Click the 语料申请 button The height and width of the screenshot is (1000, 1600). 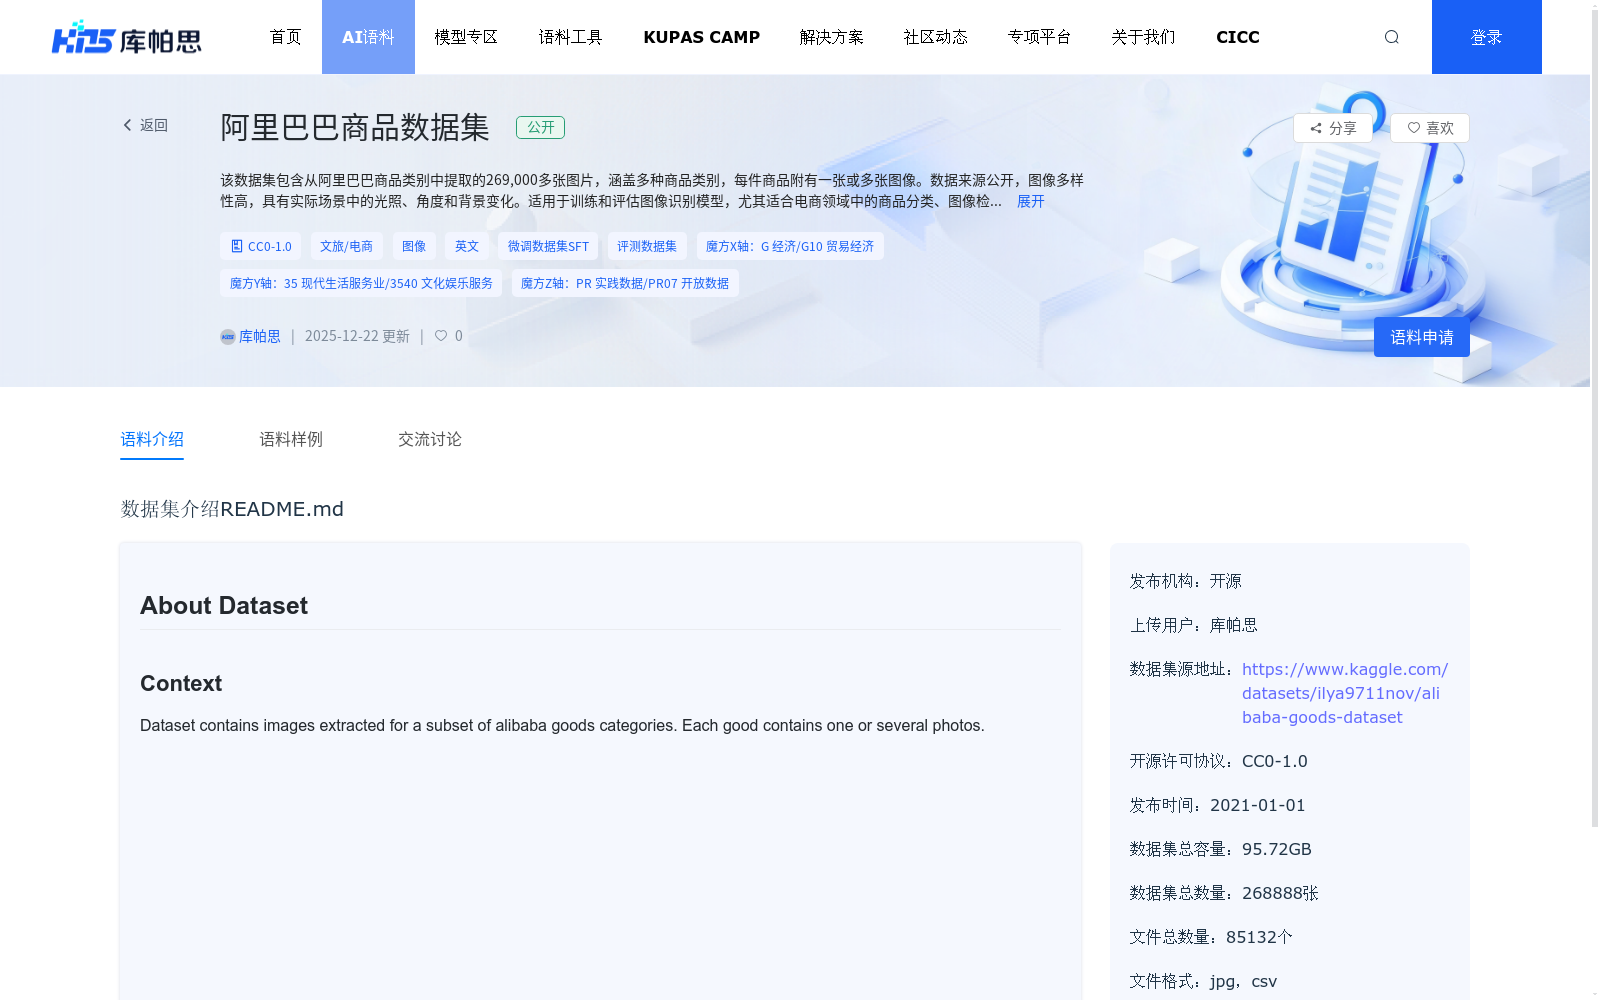click(x=1421, y=337)
